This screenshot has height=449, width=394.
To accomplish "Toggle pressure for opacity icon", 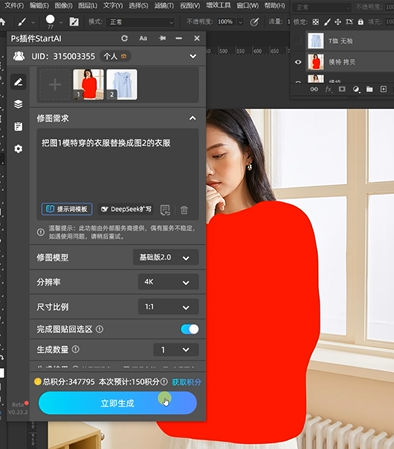I will (x=254, y=22).
